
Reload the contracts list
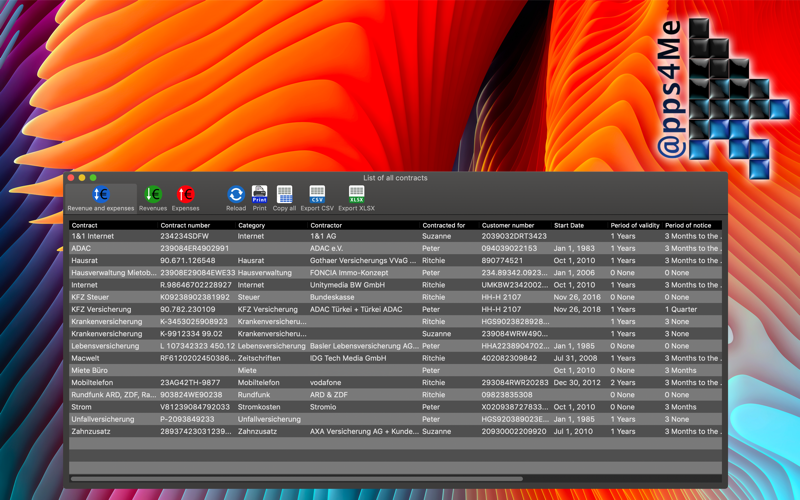236,198
